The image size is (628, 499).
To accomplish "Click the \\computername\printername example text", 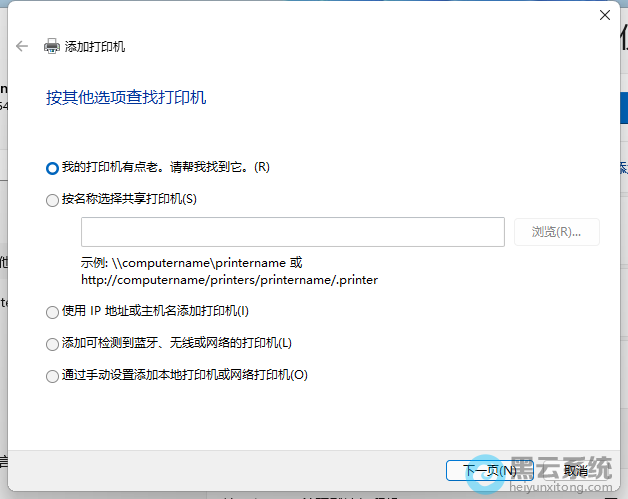I will [199, 263].
